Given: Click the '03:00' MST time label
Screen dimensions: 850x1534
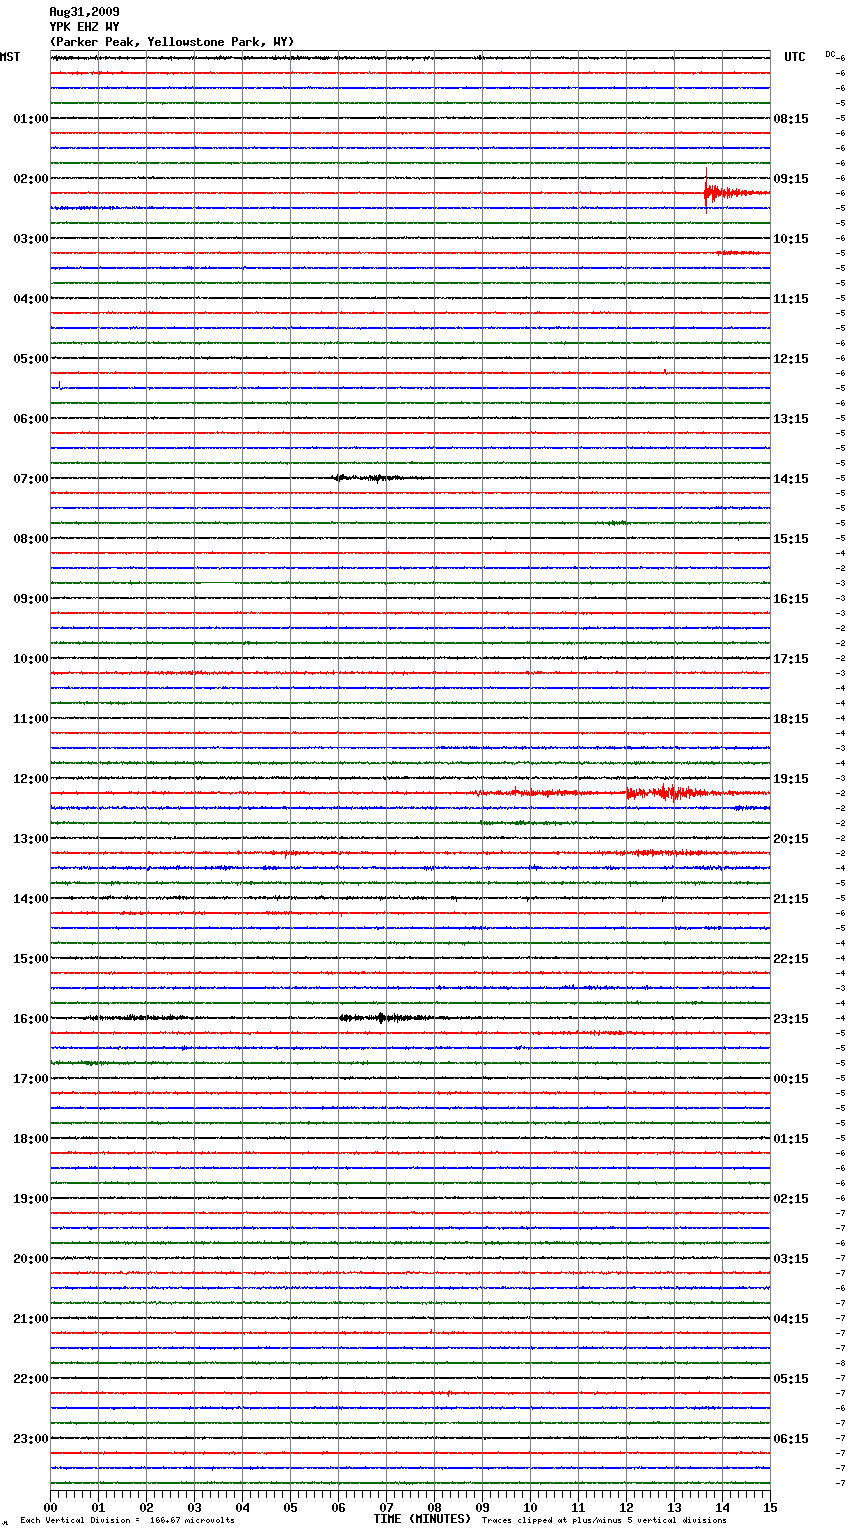Looking at the screenshot, I should 31,239.
